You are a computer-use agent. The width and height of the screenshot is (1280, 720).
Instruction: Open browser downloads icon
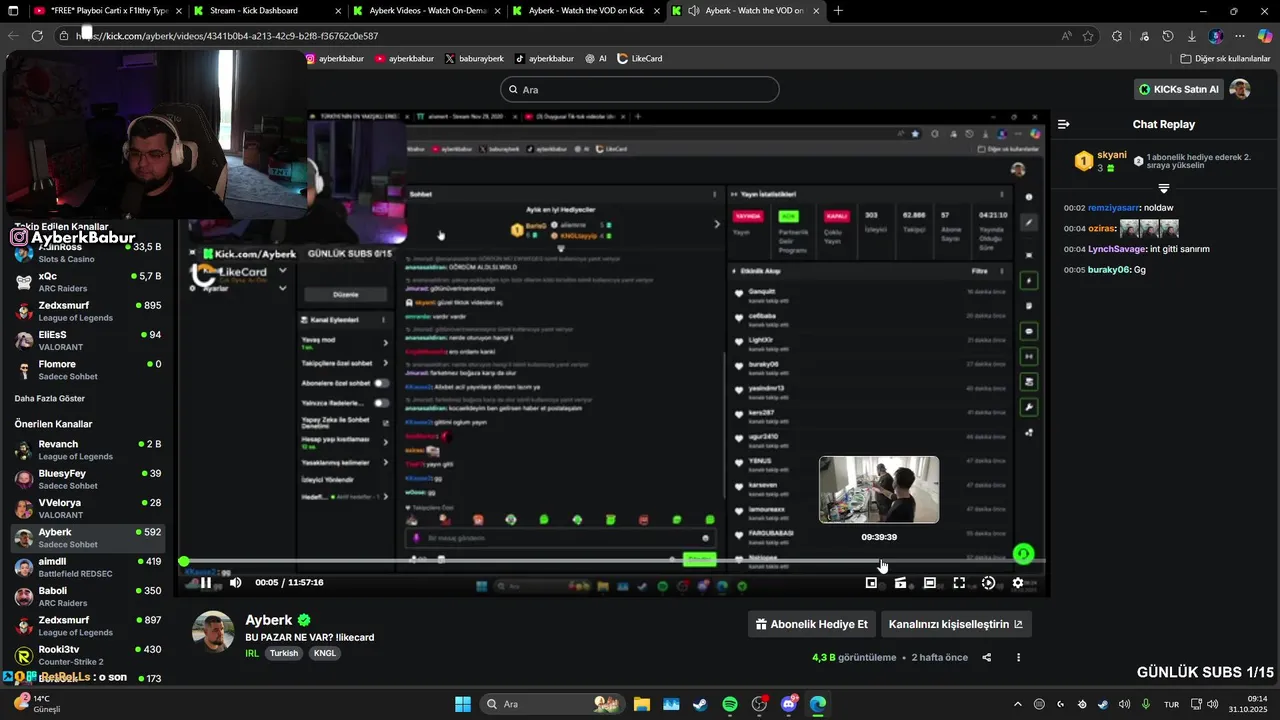pyautogui.click(x=1192, y=36)
